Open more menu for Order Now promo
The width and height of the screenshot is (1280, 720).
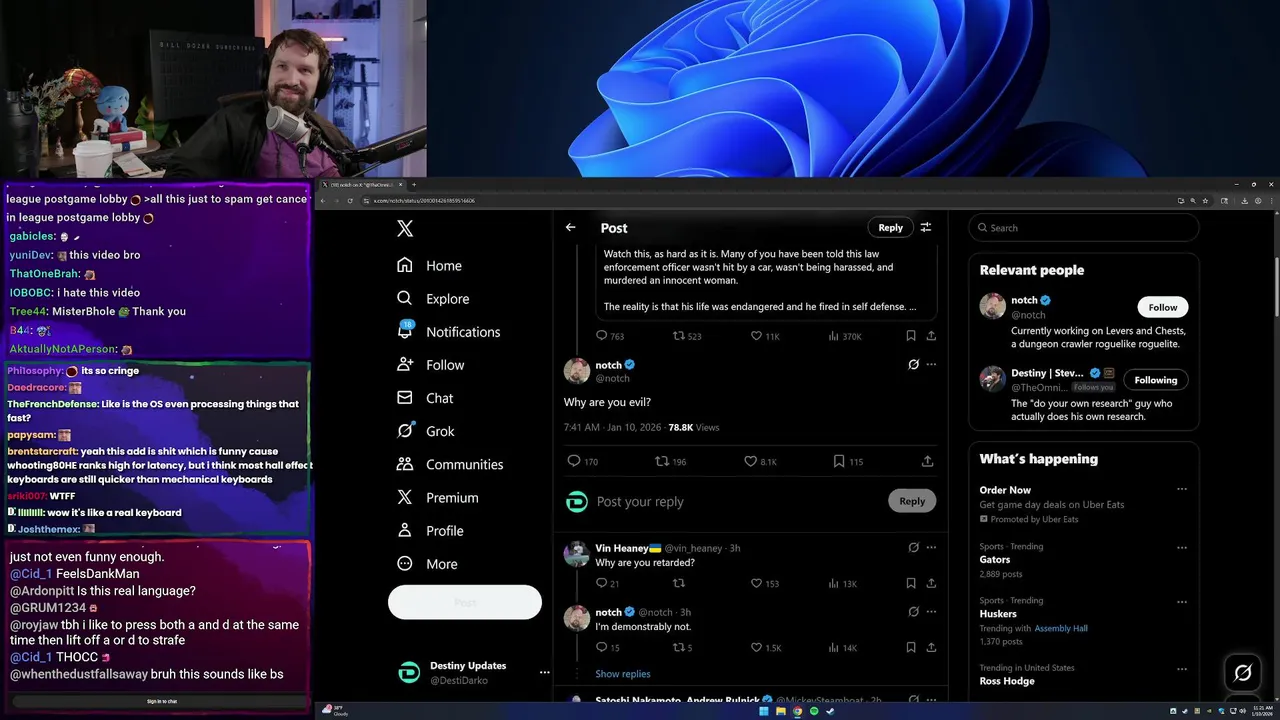pyautogui.click(x=1181, y=490)
